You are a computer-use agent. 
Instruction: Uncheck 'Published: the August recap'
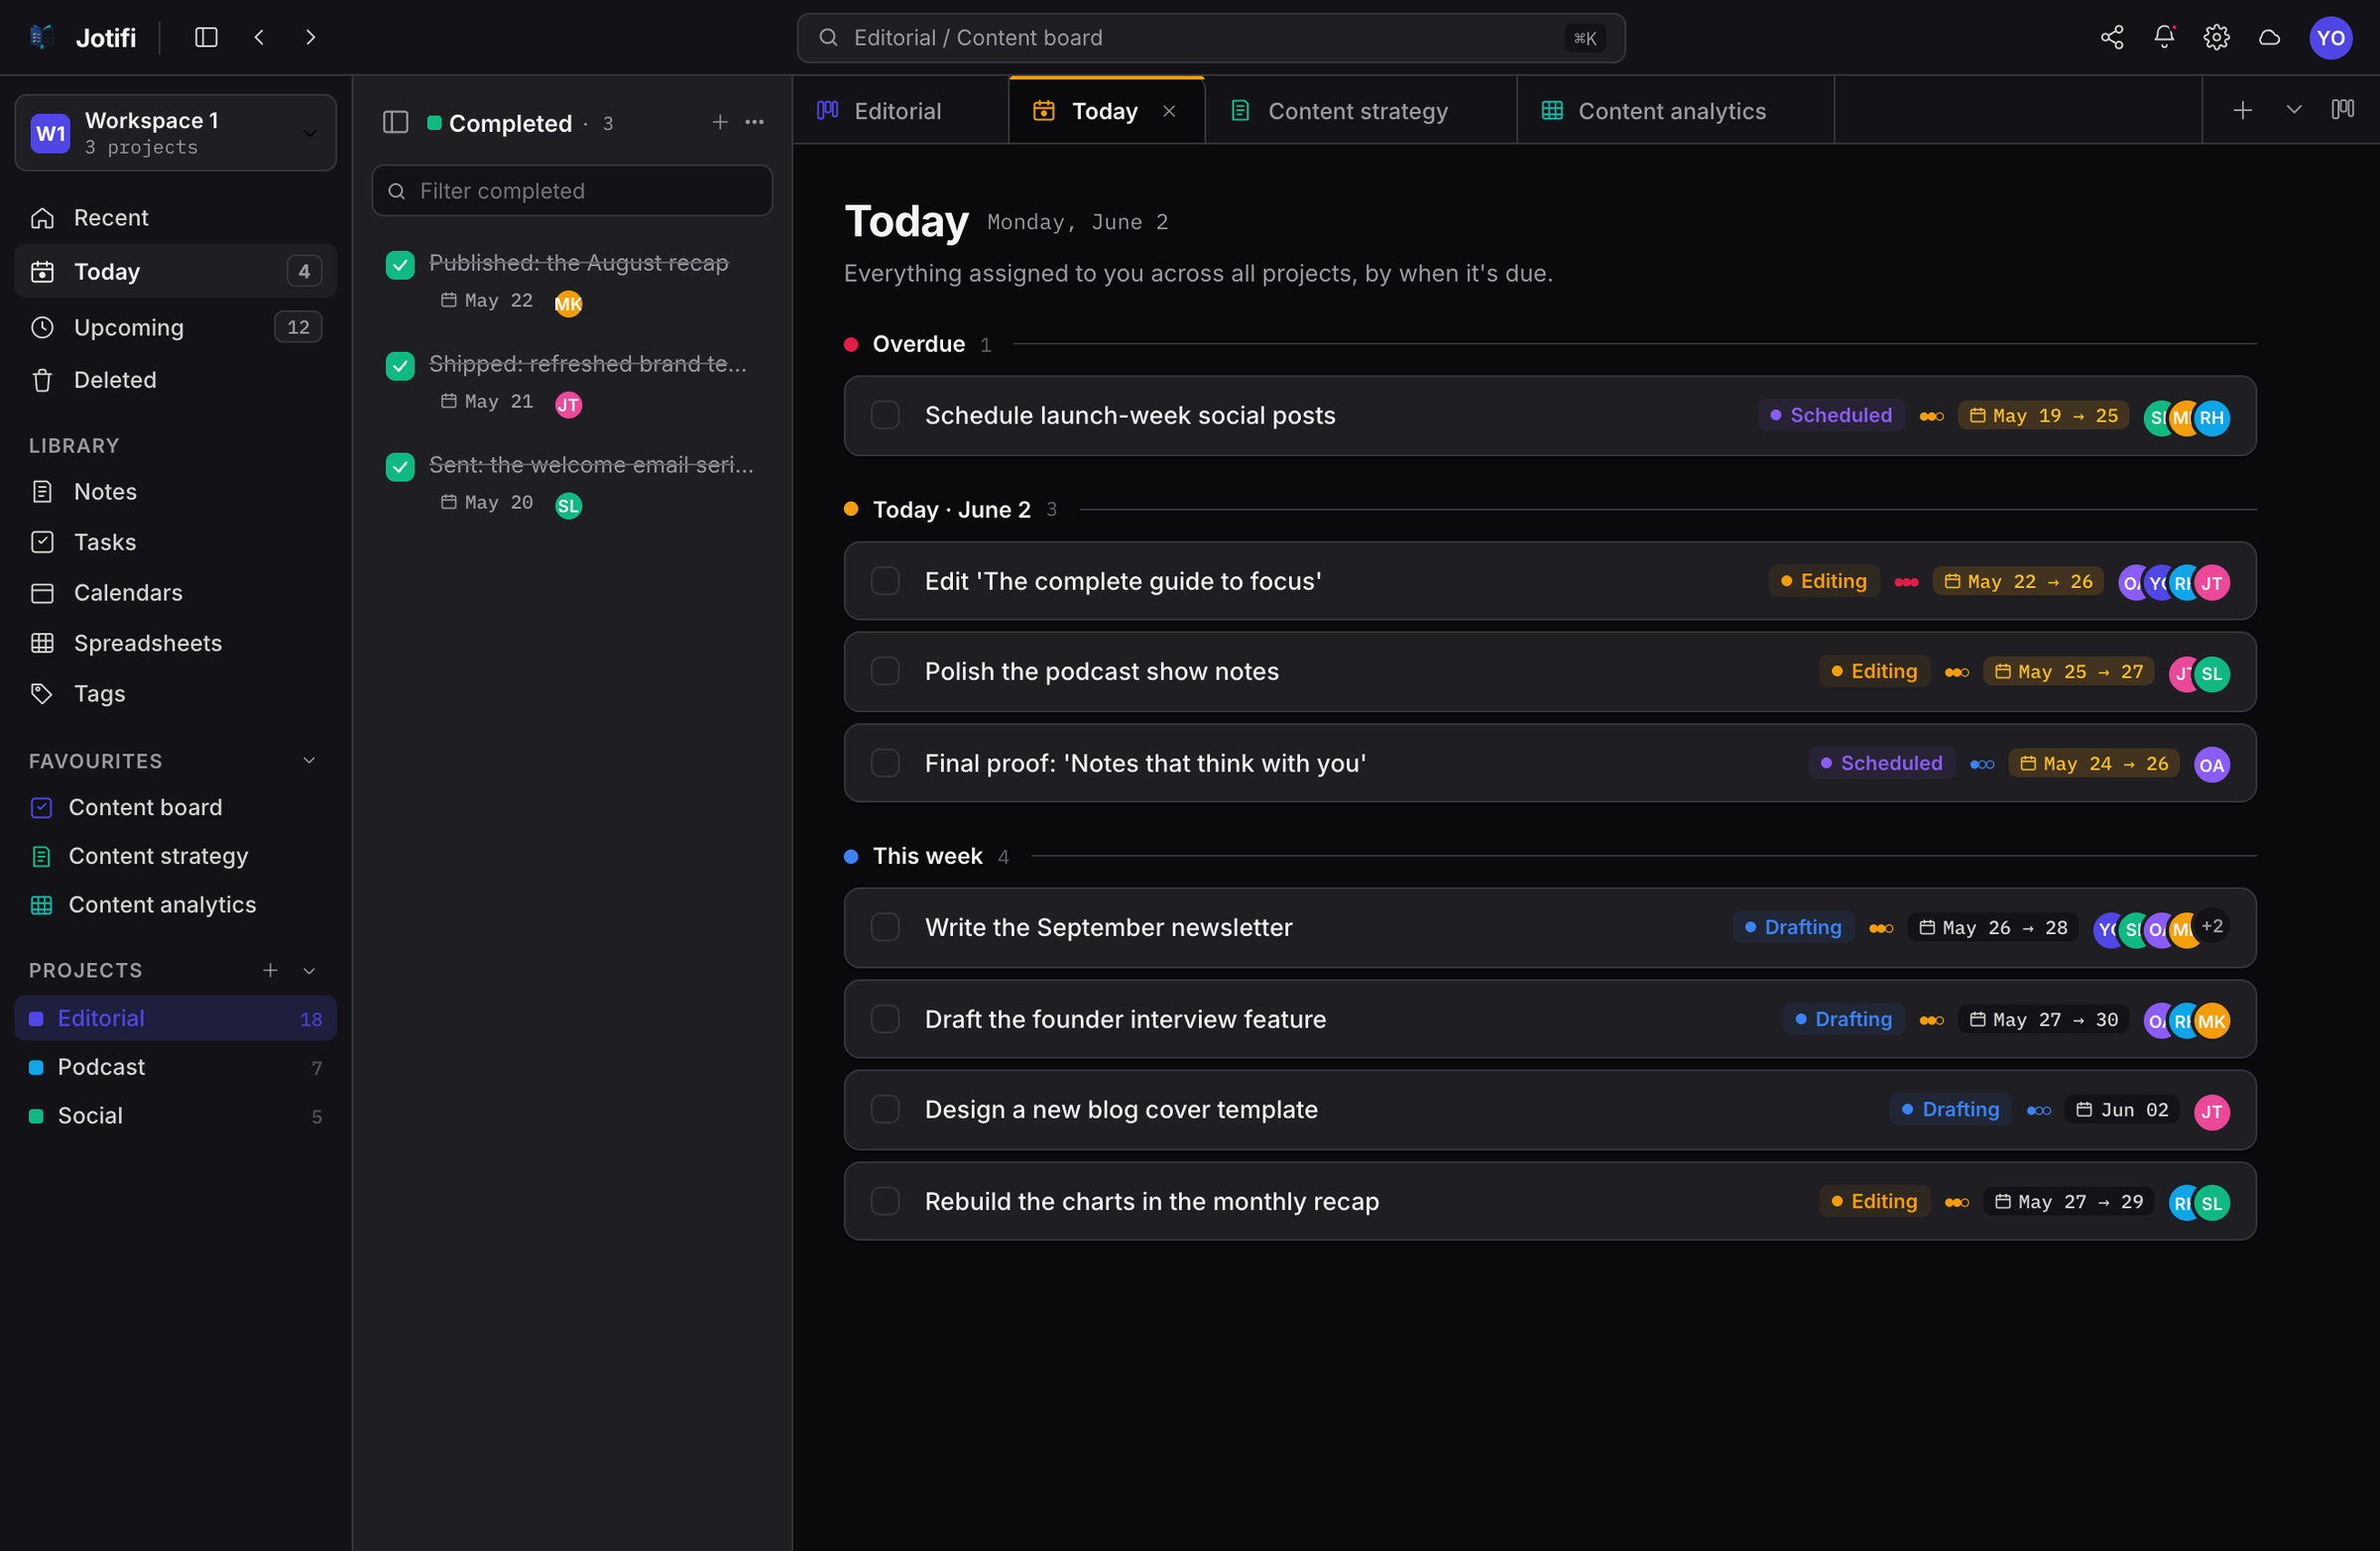pyautogui.click(x=400, y=265)
